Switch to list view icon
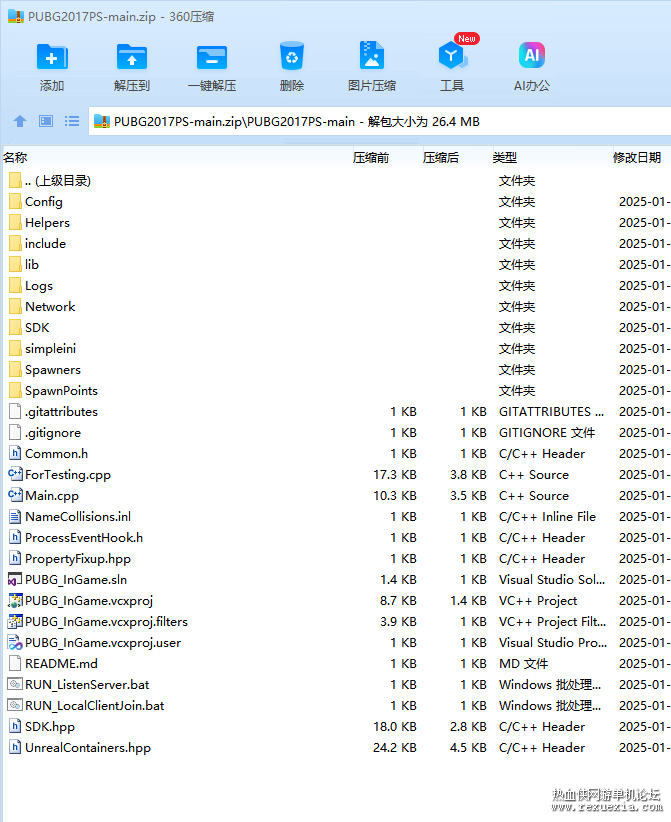The width and height of the screenshot is (671, 822). (72, 122)
